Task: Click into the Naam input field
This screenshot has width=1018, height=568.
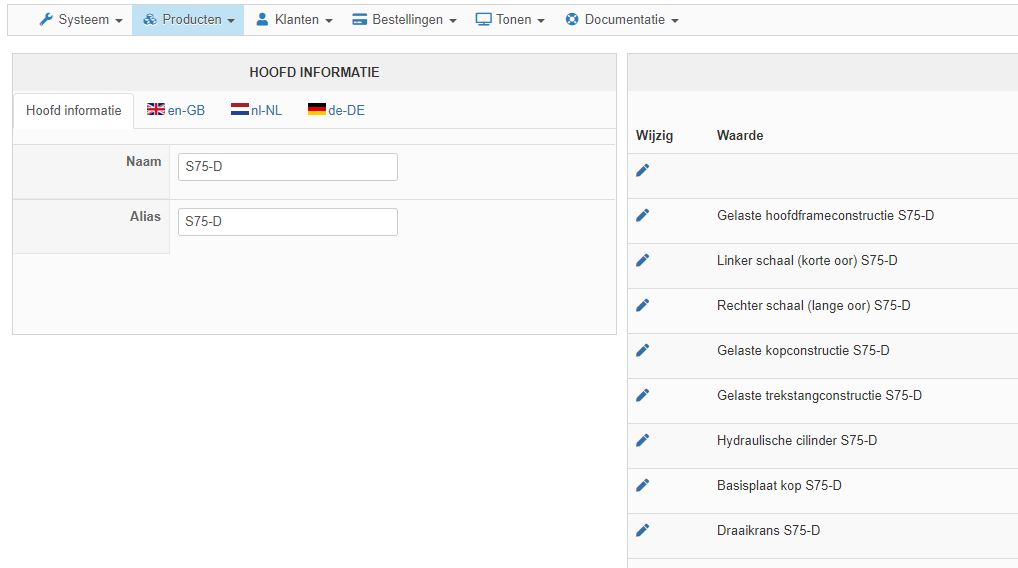Action: pos(287,167)
